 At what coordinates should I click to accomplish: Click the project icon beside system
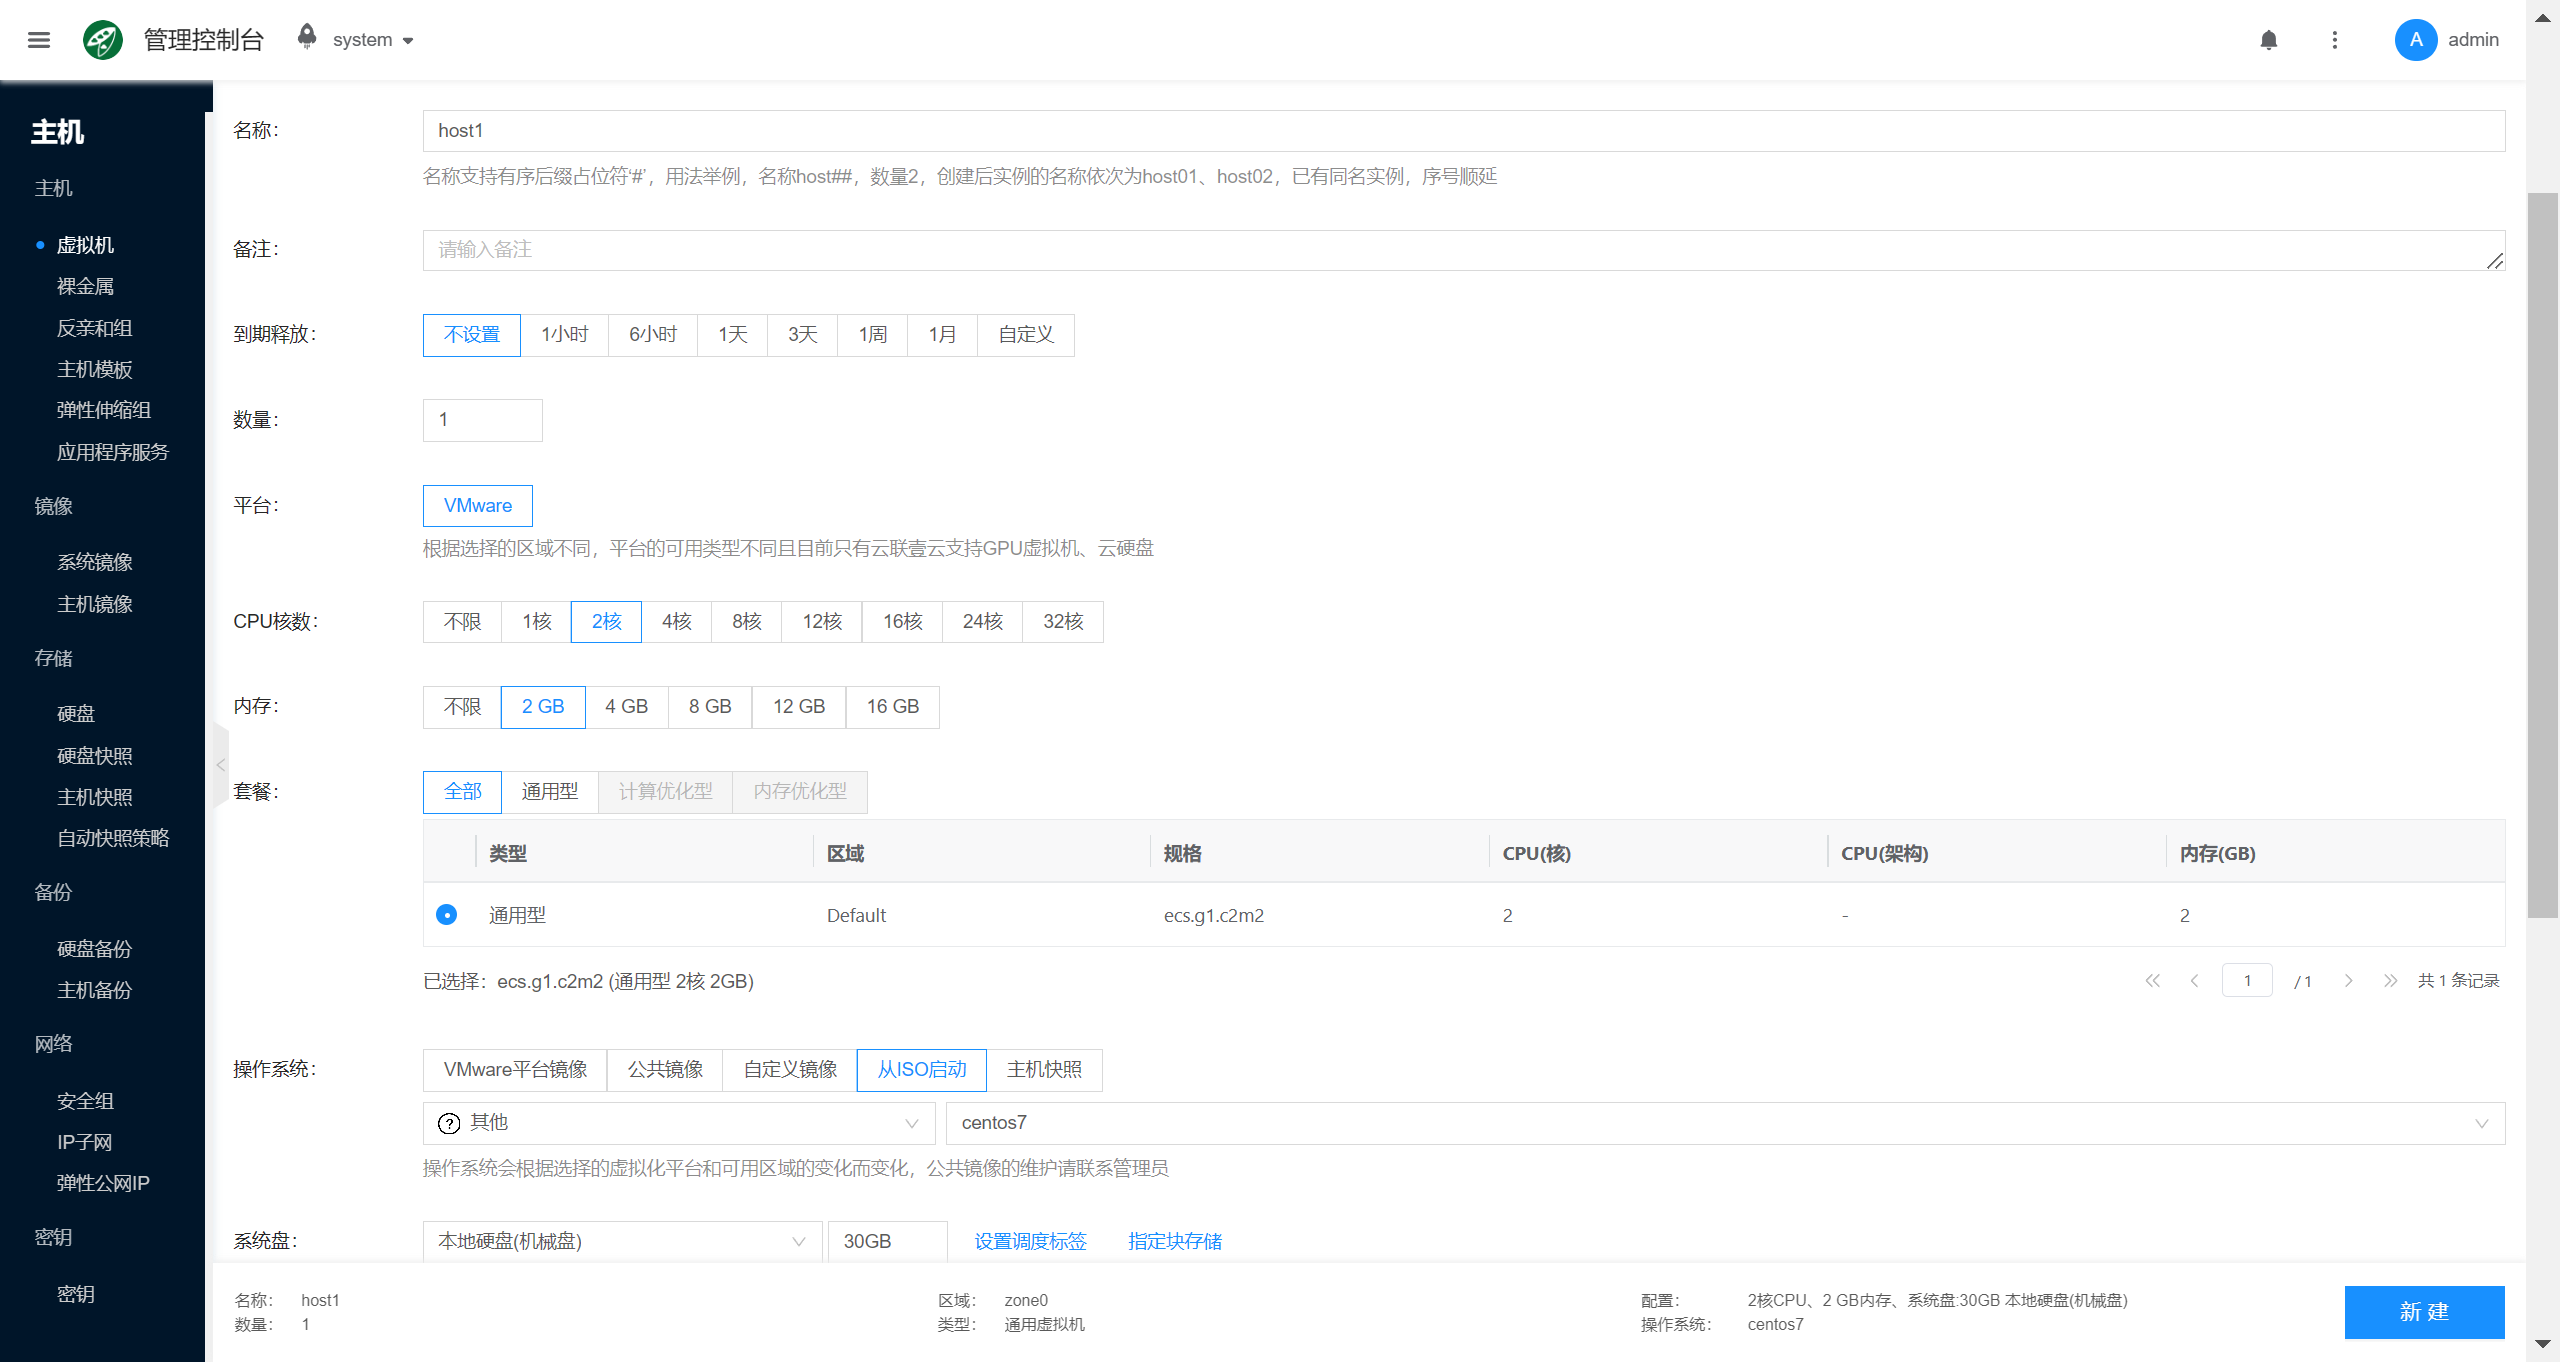click(307, 37)
